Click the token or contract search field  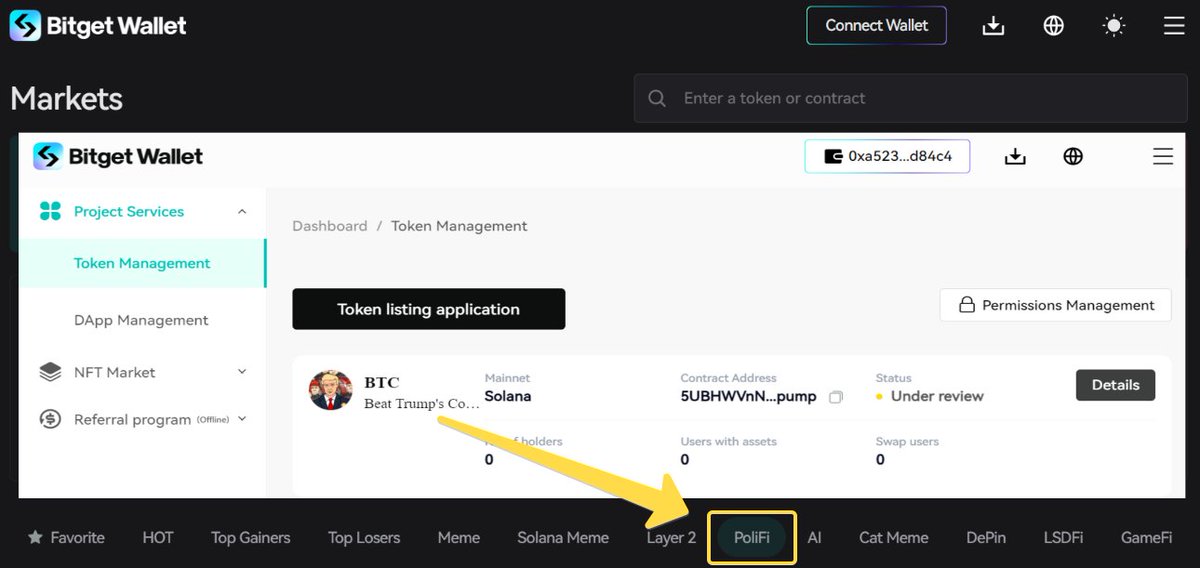tap(912, 98)
